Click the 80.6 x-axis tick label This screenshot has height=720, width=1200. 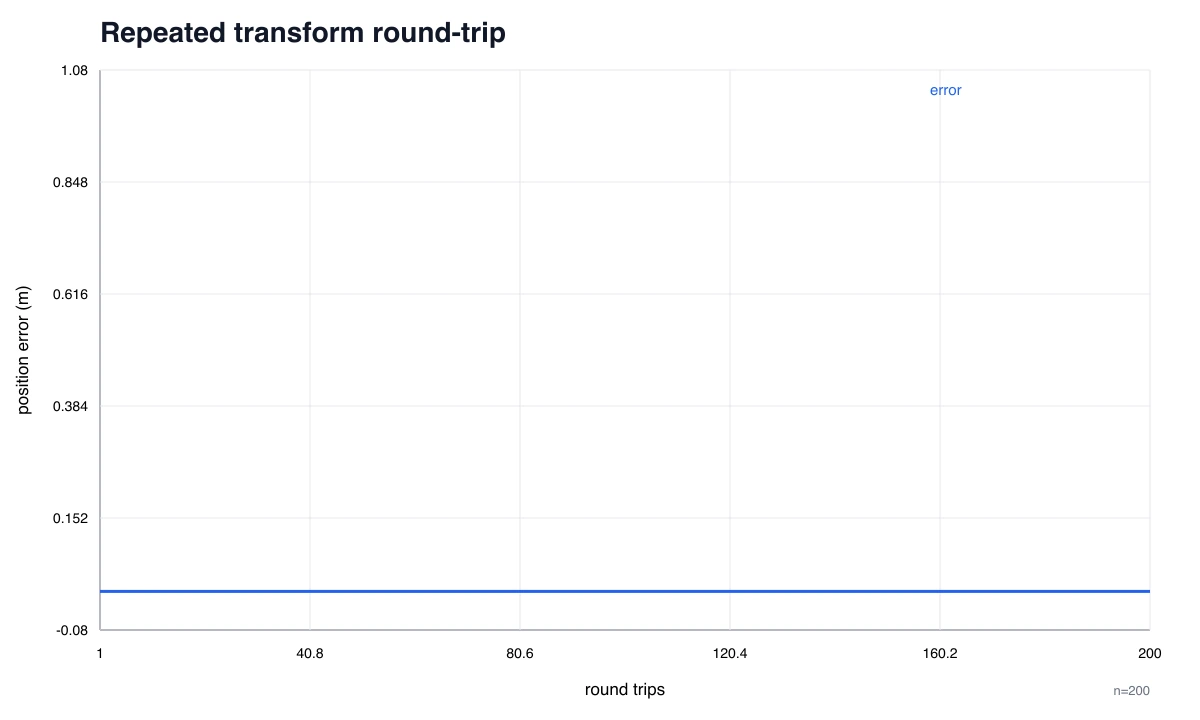pyautogui.click(x=520, y=653)
